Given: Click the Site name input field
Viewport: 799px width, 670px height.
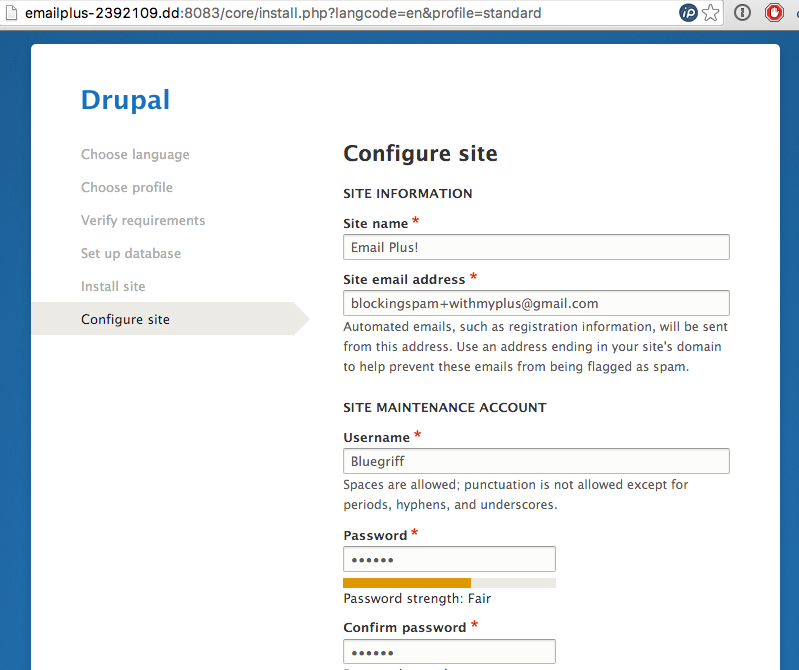Looking at the screenshot, I should pos(536,247).
